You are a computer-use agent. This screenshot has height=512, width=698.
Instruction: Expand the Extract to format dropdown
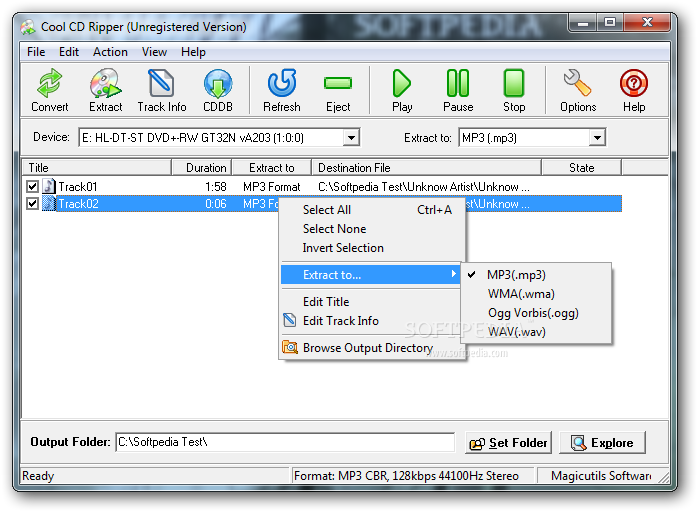tap(597, 138)
